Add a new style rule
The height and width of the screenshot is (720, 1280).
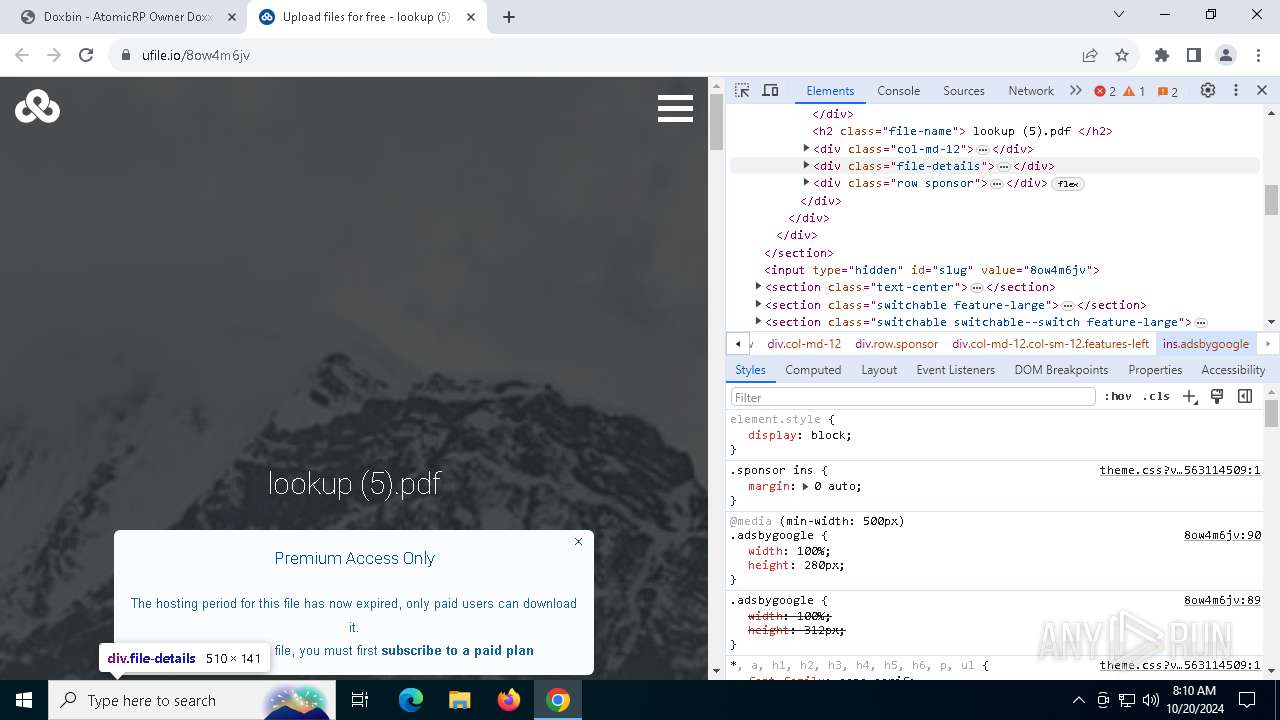(1189, 396)
